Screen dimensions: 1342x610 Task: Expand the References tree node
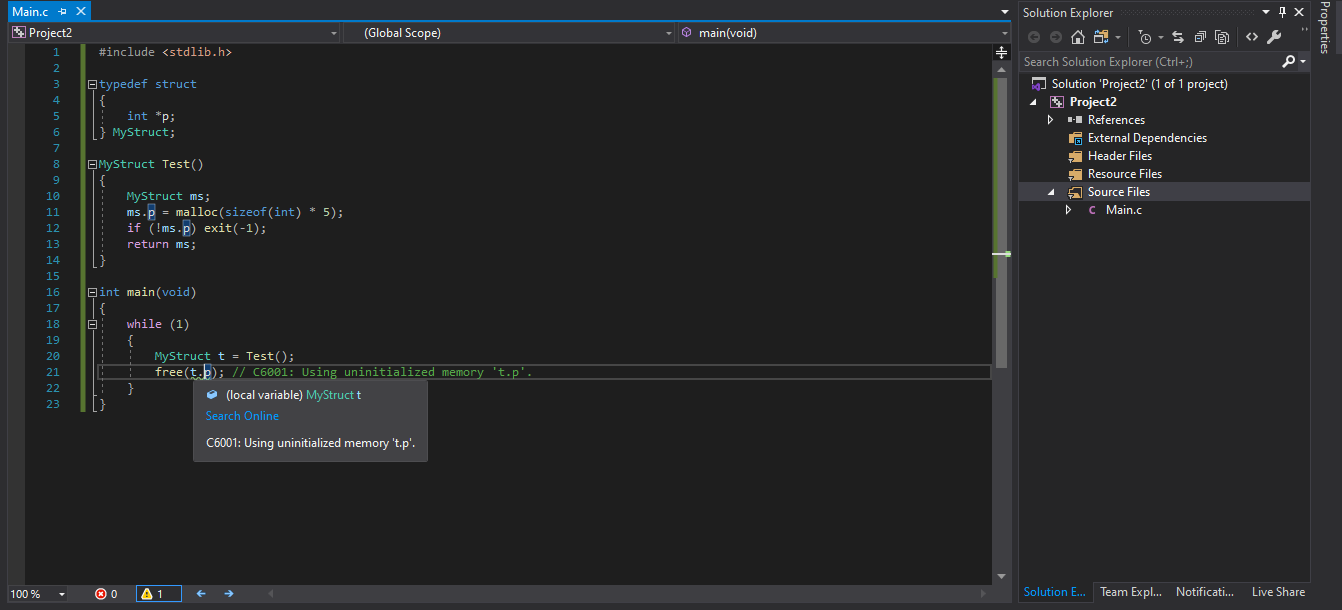coord(1050,120)
